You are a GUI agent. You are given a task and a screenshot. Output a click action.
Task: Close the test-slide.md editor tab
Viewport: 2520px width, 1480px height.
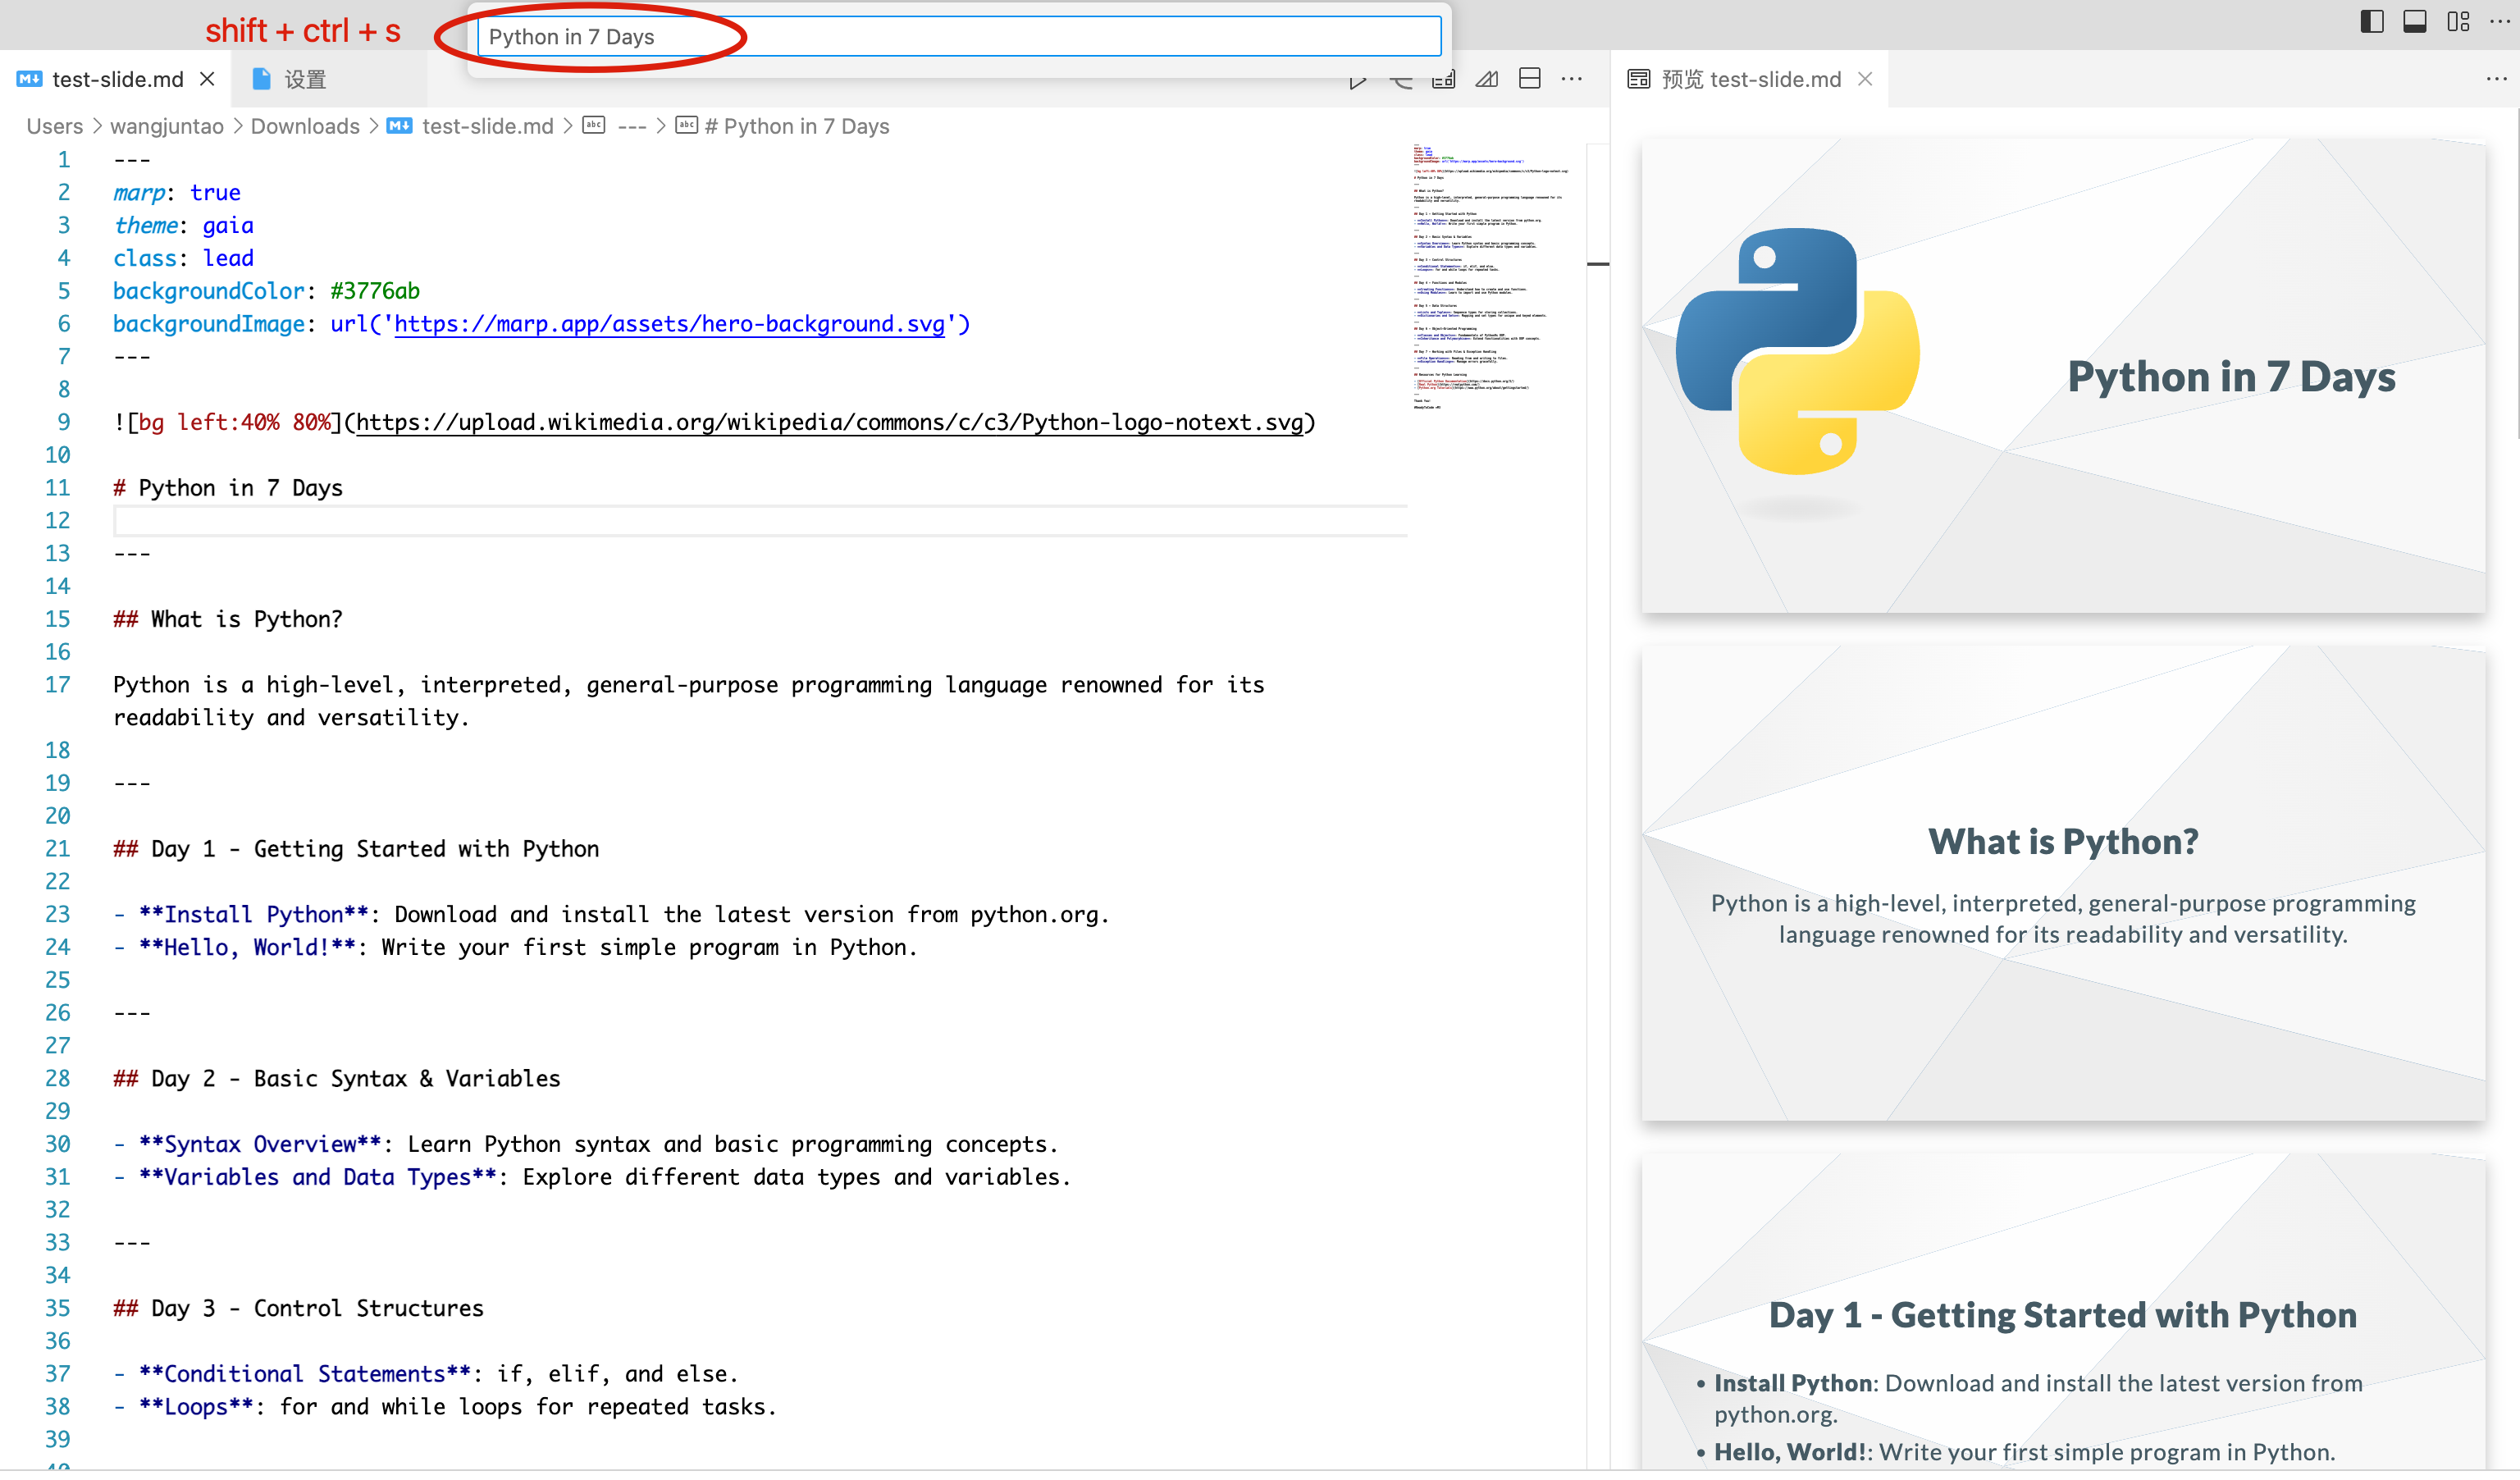(207, 79)
